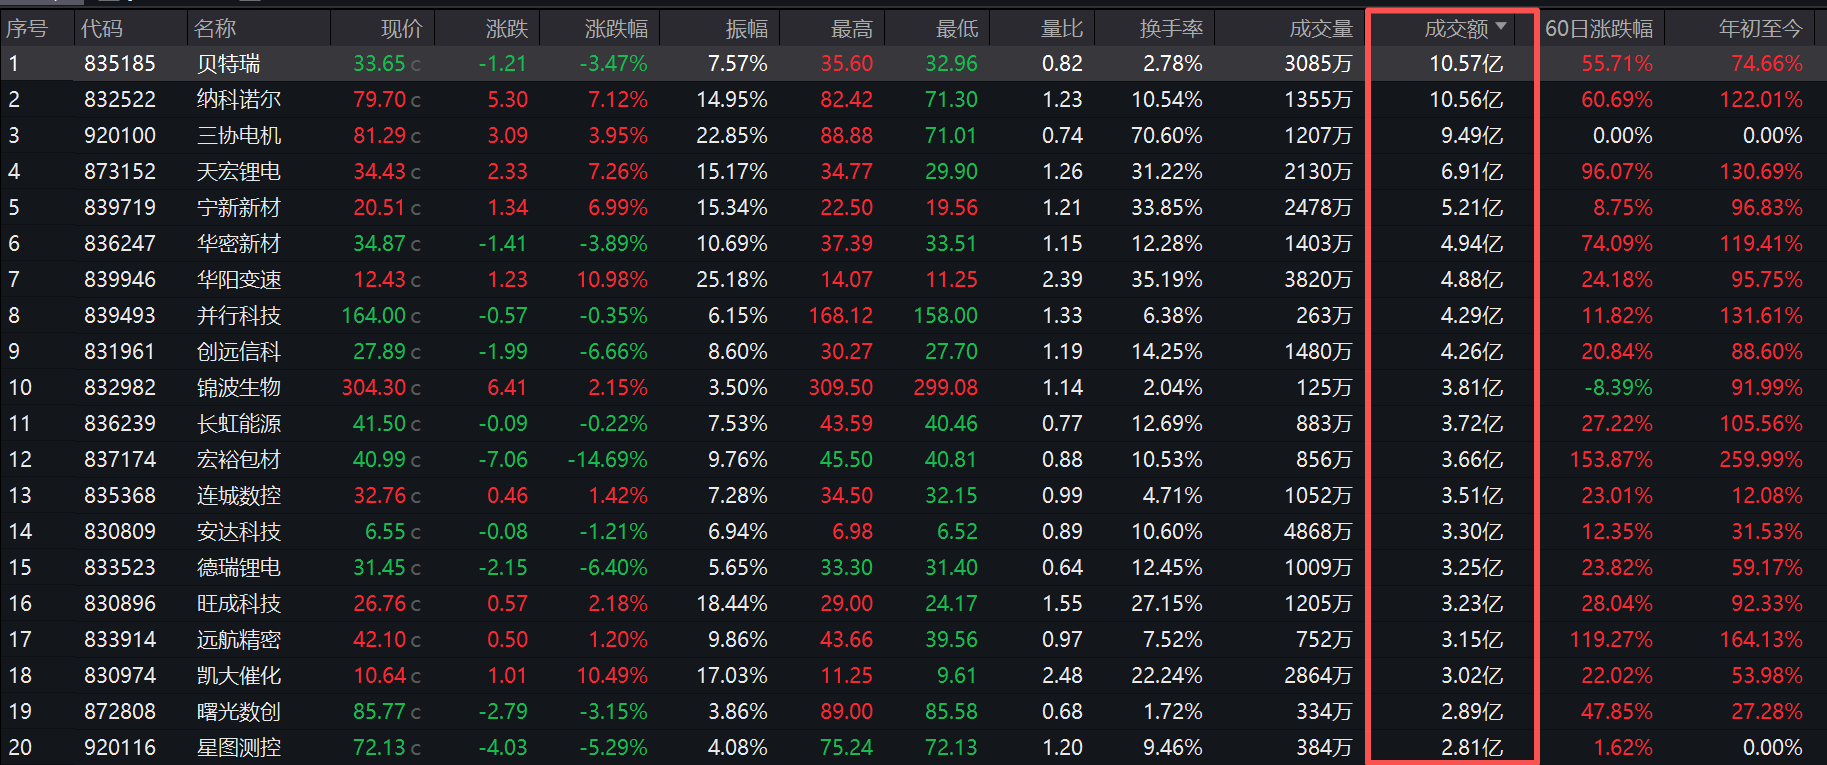This screenshot has height=765, width=1827.
Task: Click the 序号 column header
Action: 27,29
